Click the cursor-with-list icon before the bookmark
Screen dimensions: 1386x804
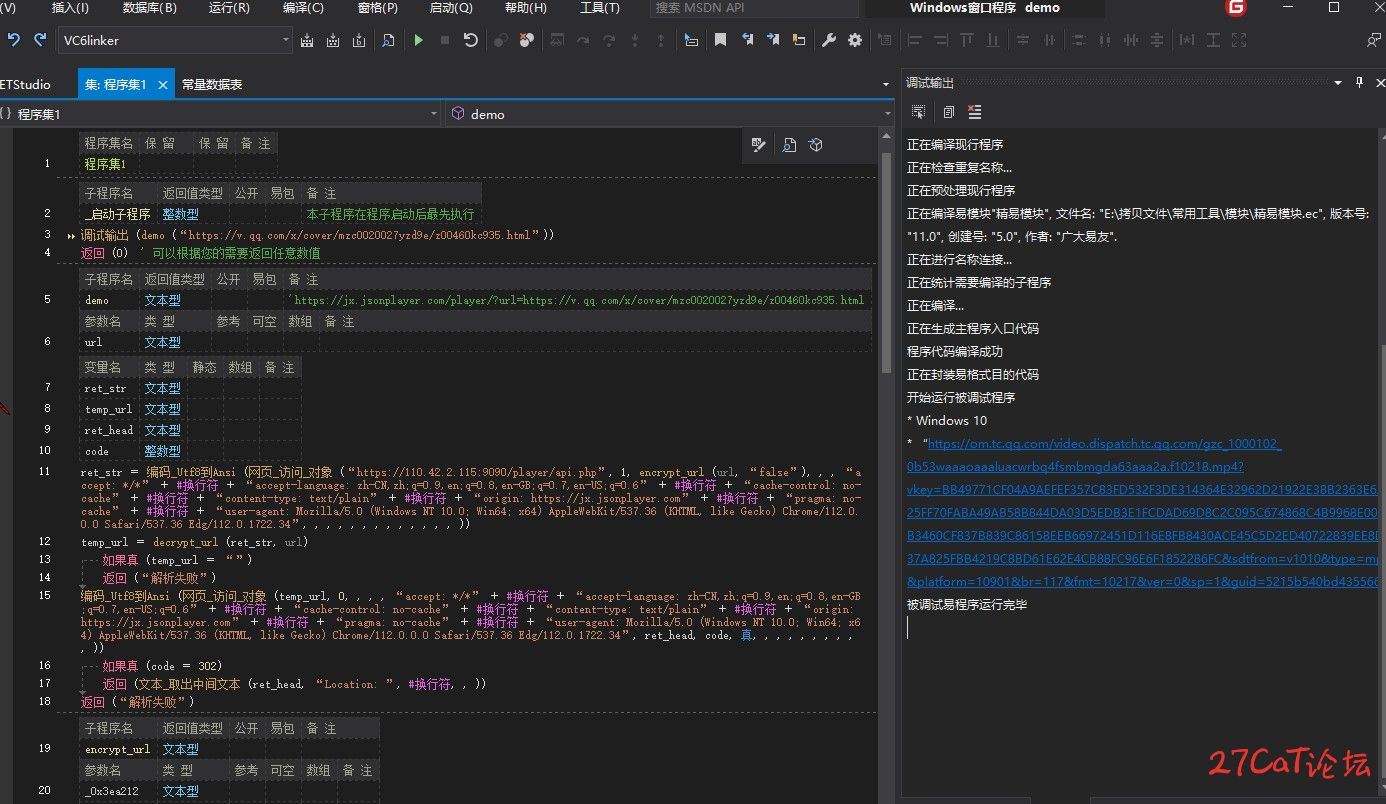click(691, 41)
